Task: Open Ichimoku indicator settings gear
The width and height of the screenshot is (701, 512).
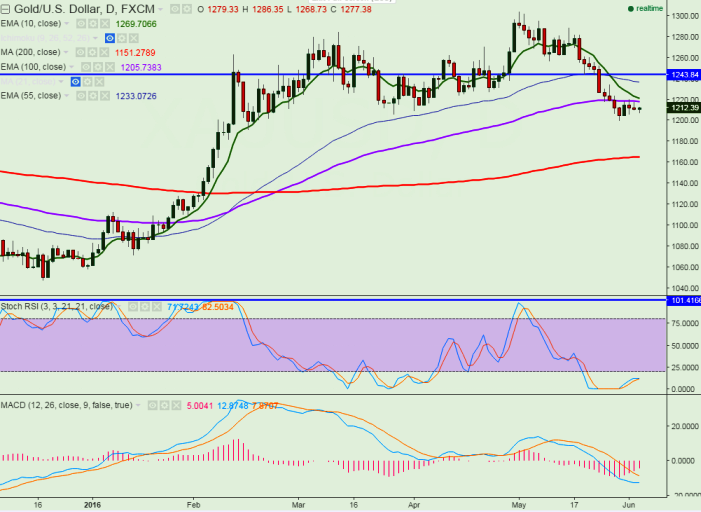Action: 122,38
